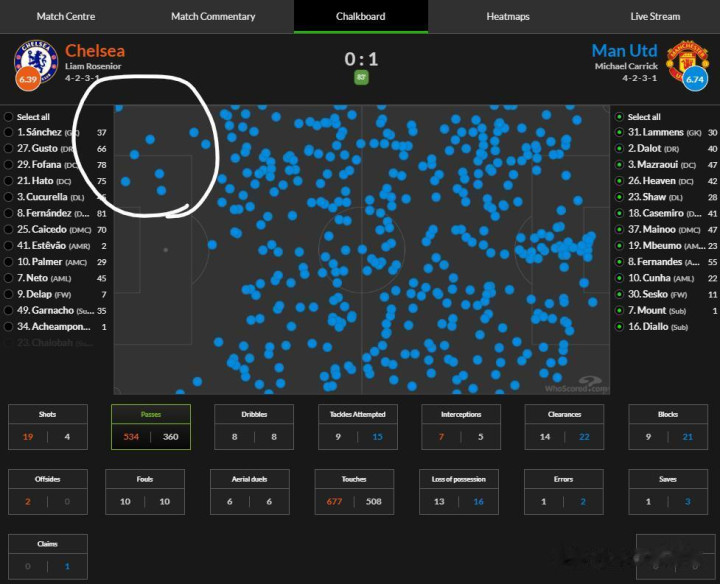Click player name 23. Shaw
Image resolution: width=720 pixels, height=584 pixels.
647,197
